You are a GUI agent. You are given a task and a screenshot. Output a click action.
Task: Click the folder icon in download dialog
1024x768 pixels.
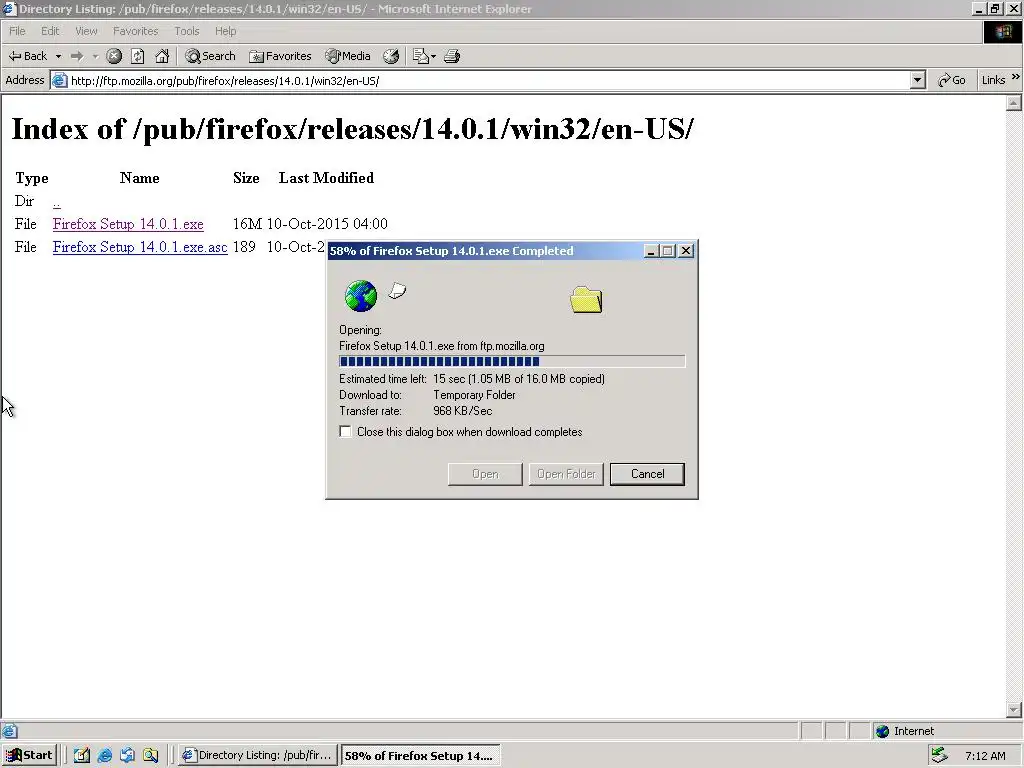pos(586,300)
